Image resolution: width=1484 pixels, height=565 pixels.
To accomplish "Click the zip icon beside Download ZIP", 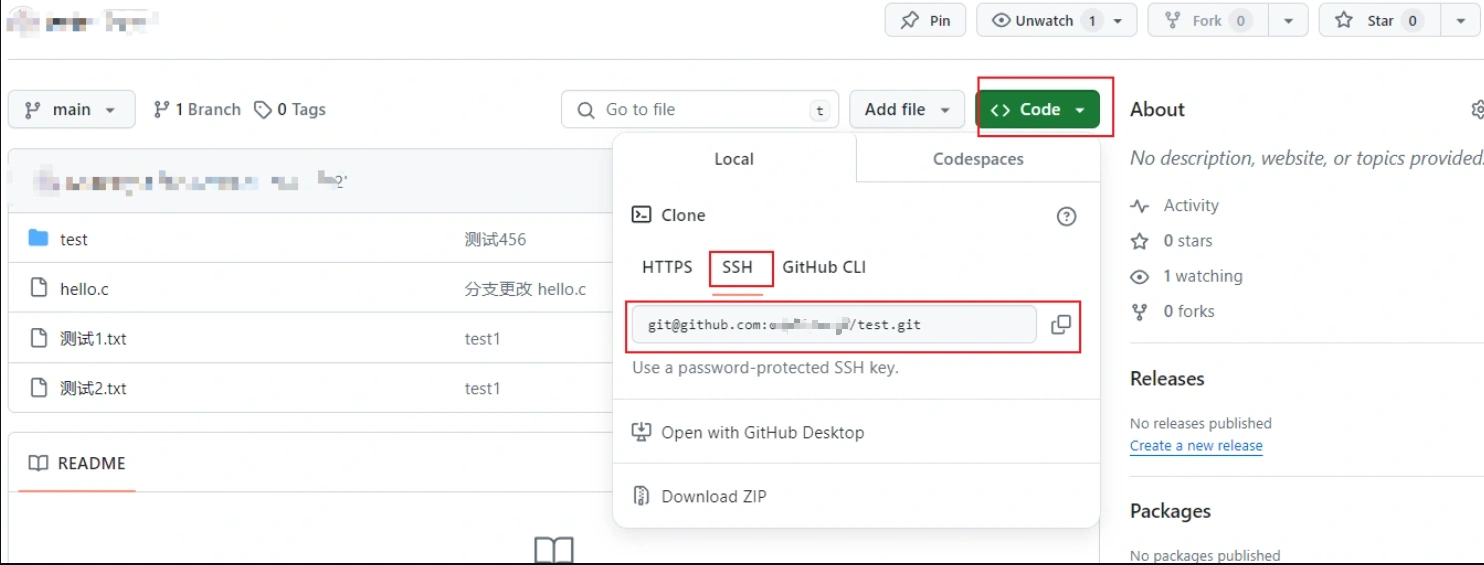I will [641, 496].
